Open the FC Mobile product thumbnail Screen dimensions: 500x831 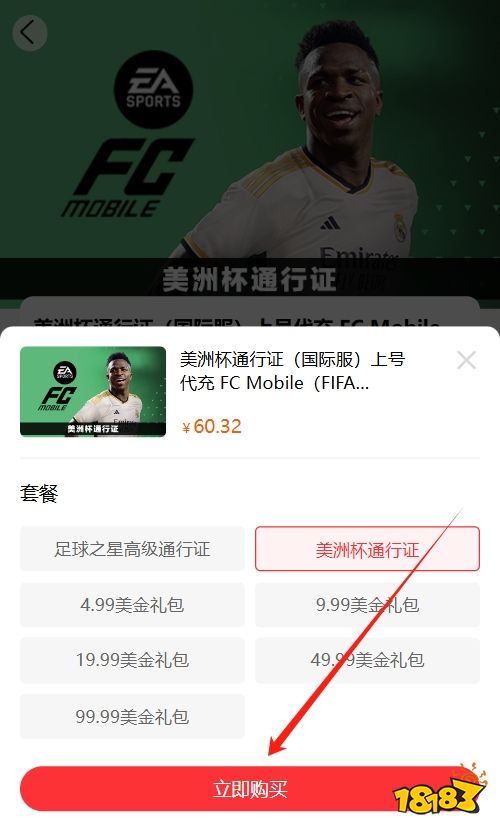click(x=93, y=391)
